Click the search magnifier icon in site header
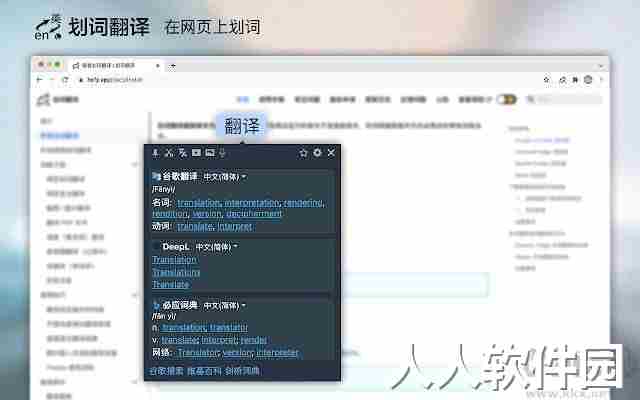Screen dimensions: 640x400 click(530, 99)
